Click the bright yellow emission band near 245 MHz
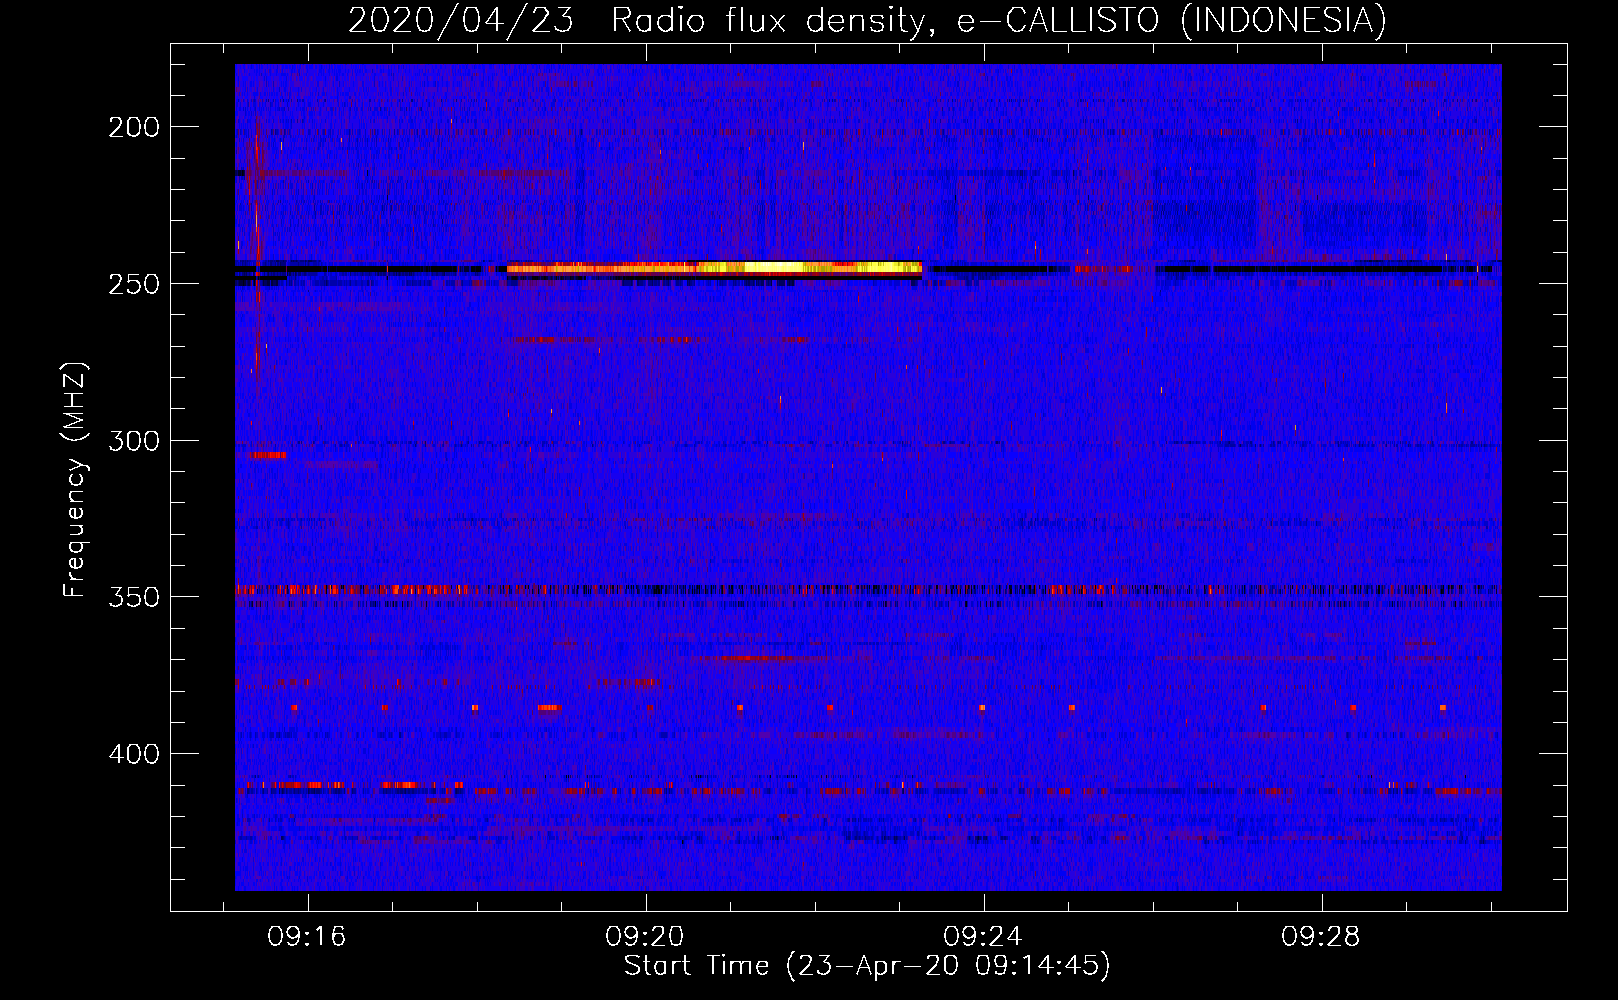Screen dimensions: 1618x1000 [714, 268]
